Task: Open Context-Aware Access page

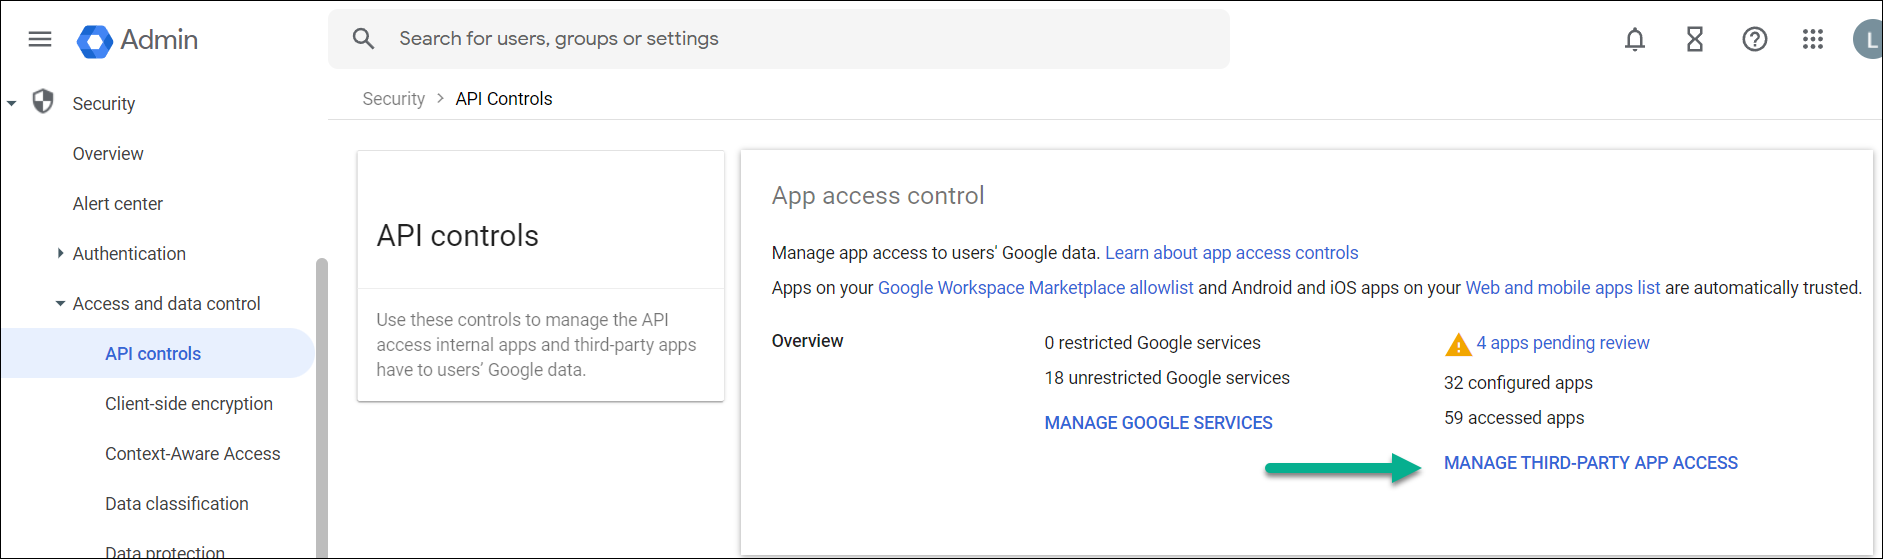Action: pyautogui.click(x=193, y=454)
